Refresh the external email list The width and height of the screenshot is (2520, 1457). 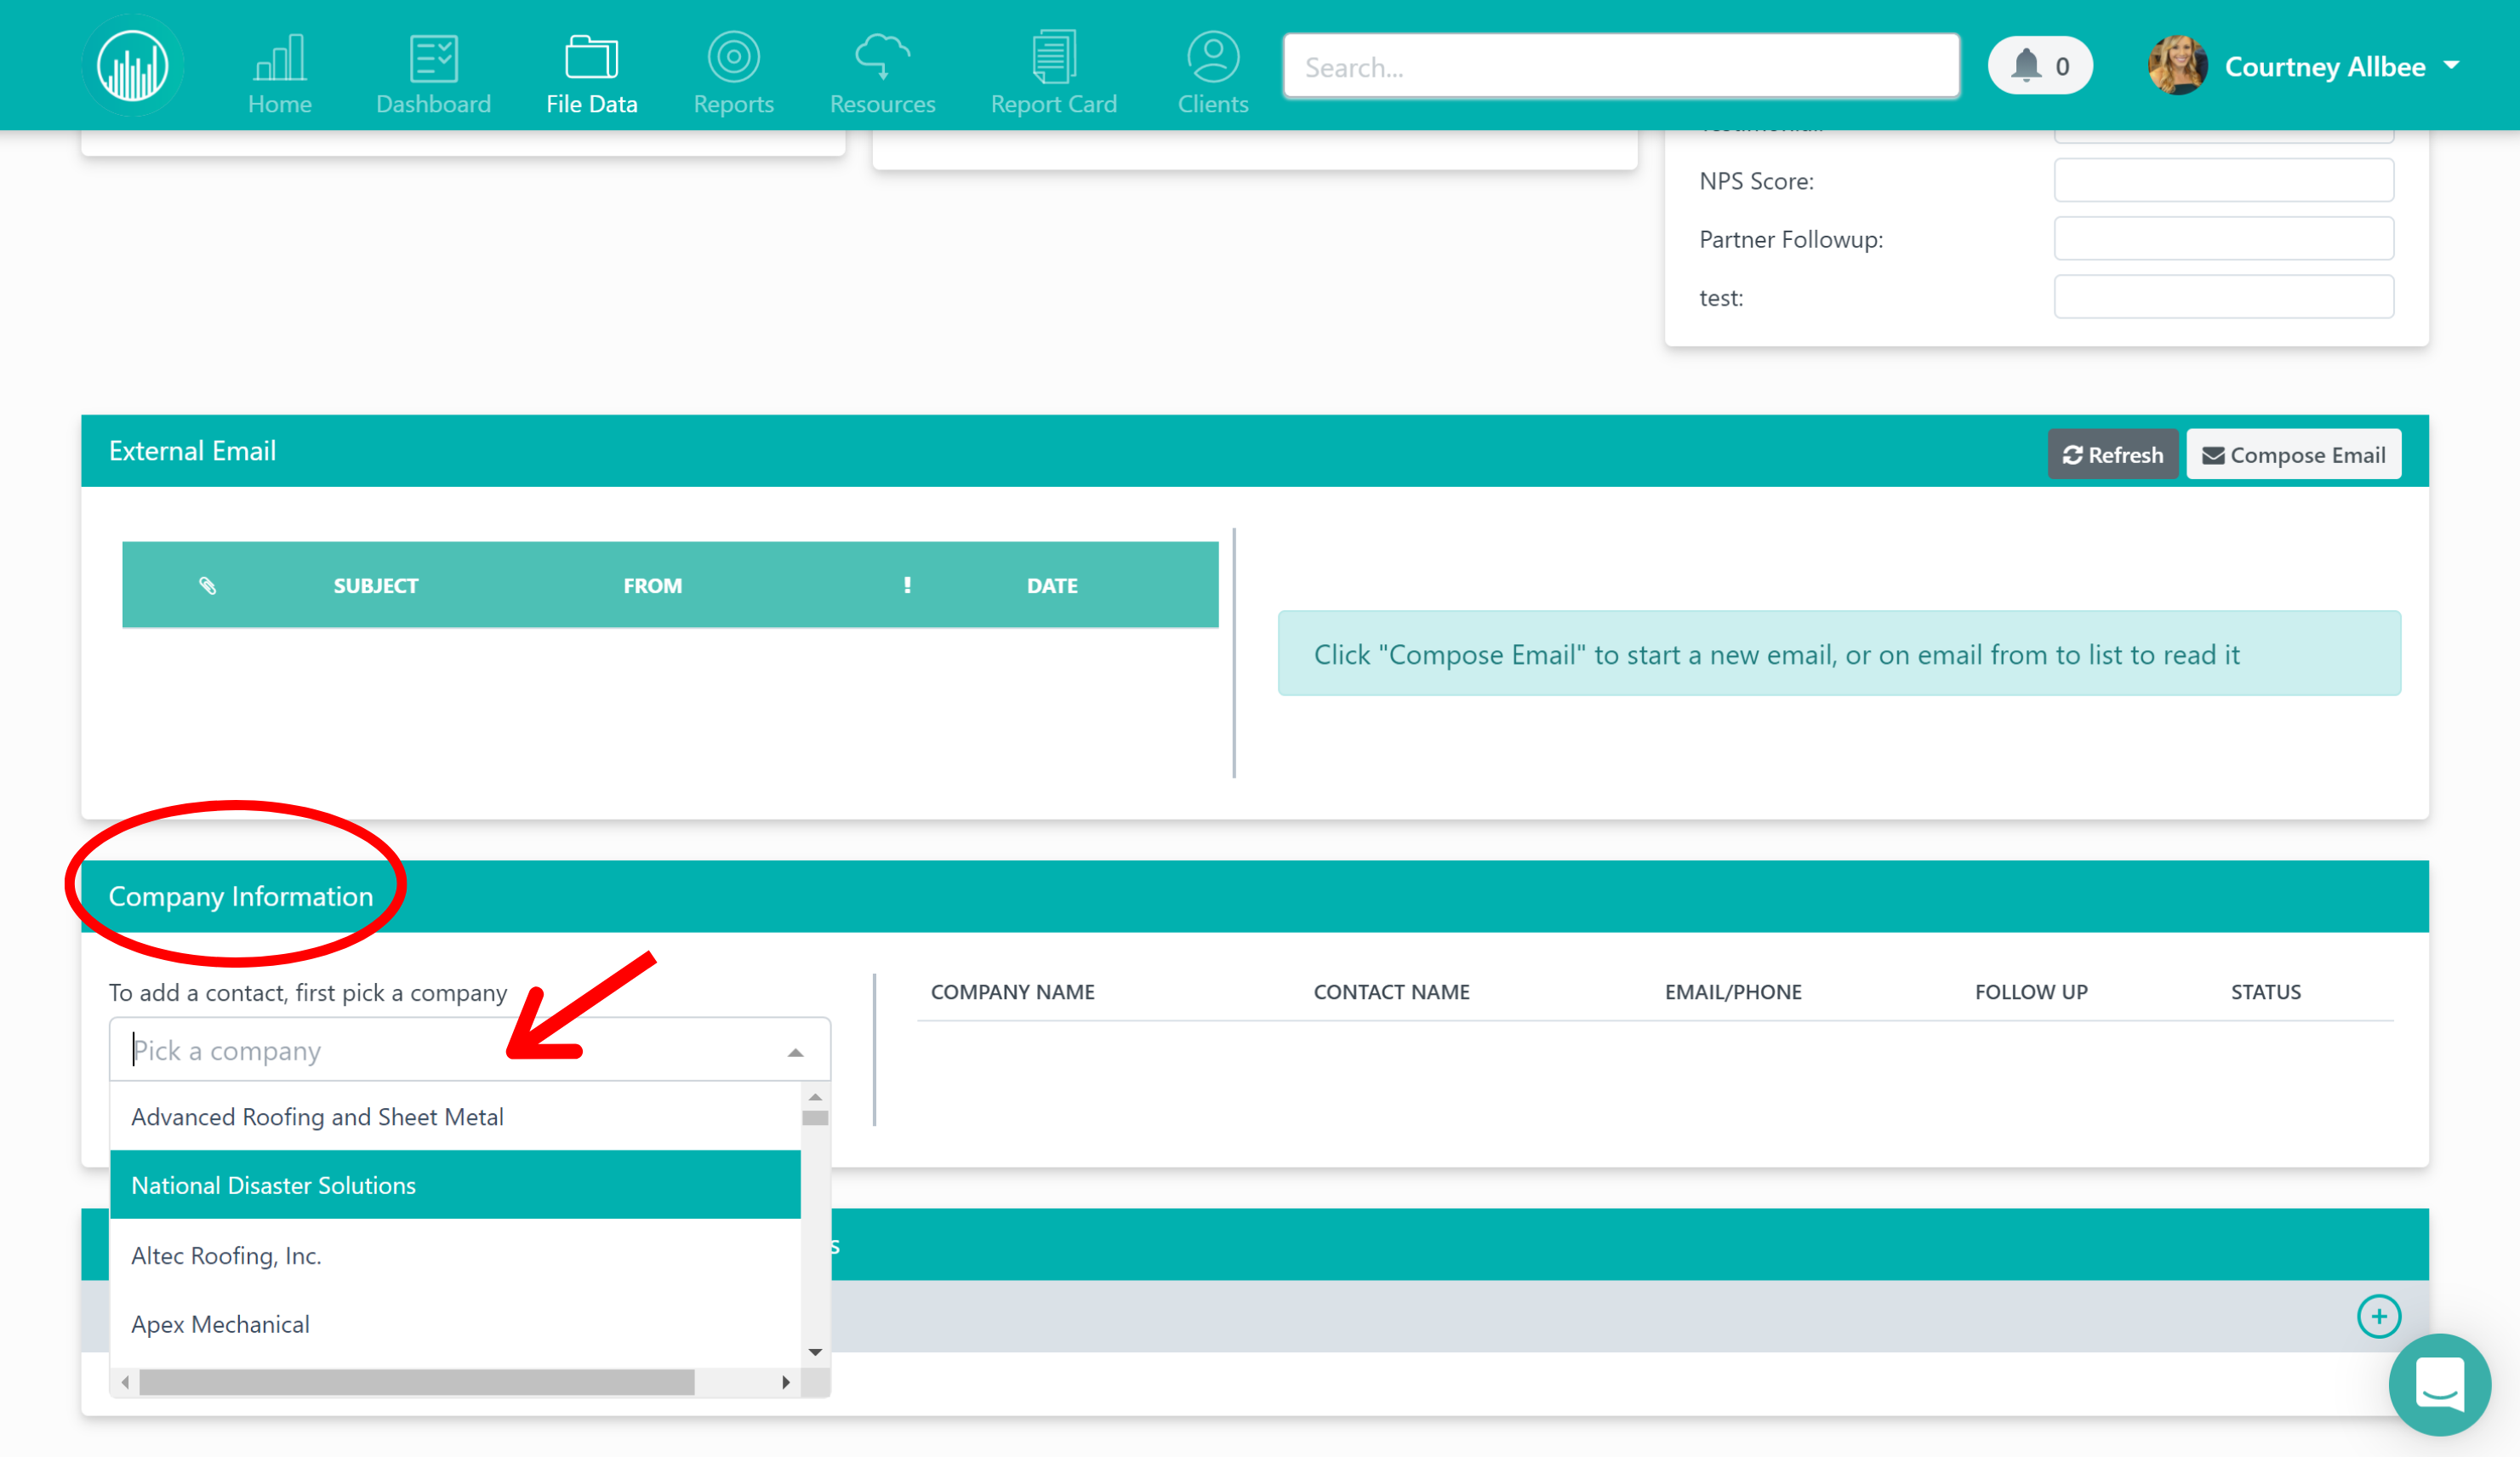pos(2112,455)
